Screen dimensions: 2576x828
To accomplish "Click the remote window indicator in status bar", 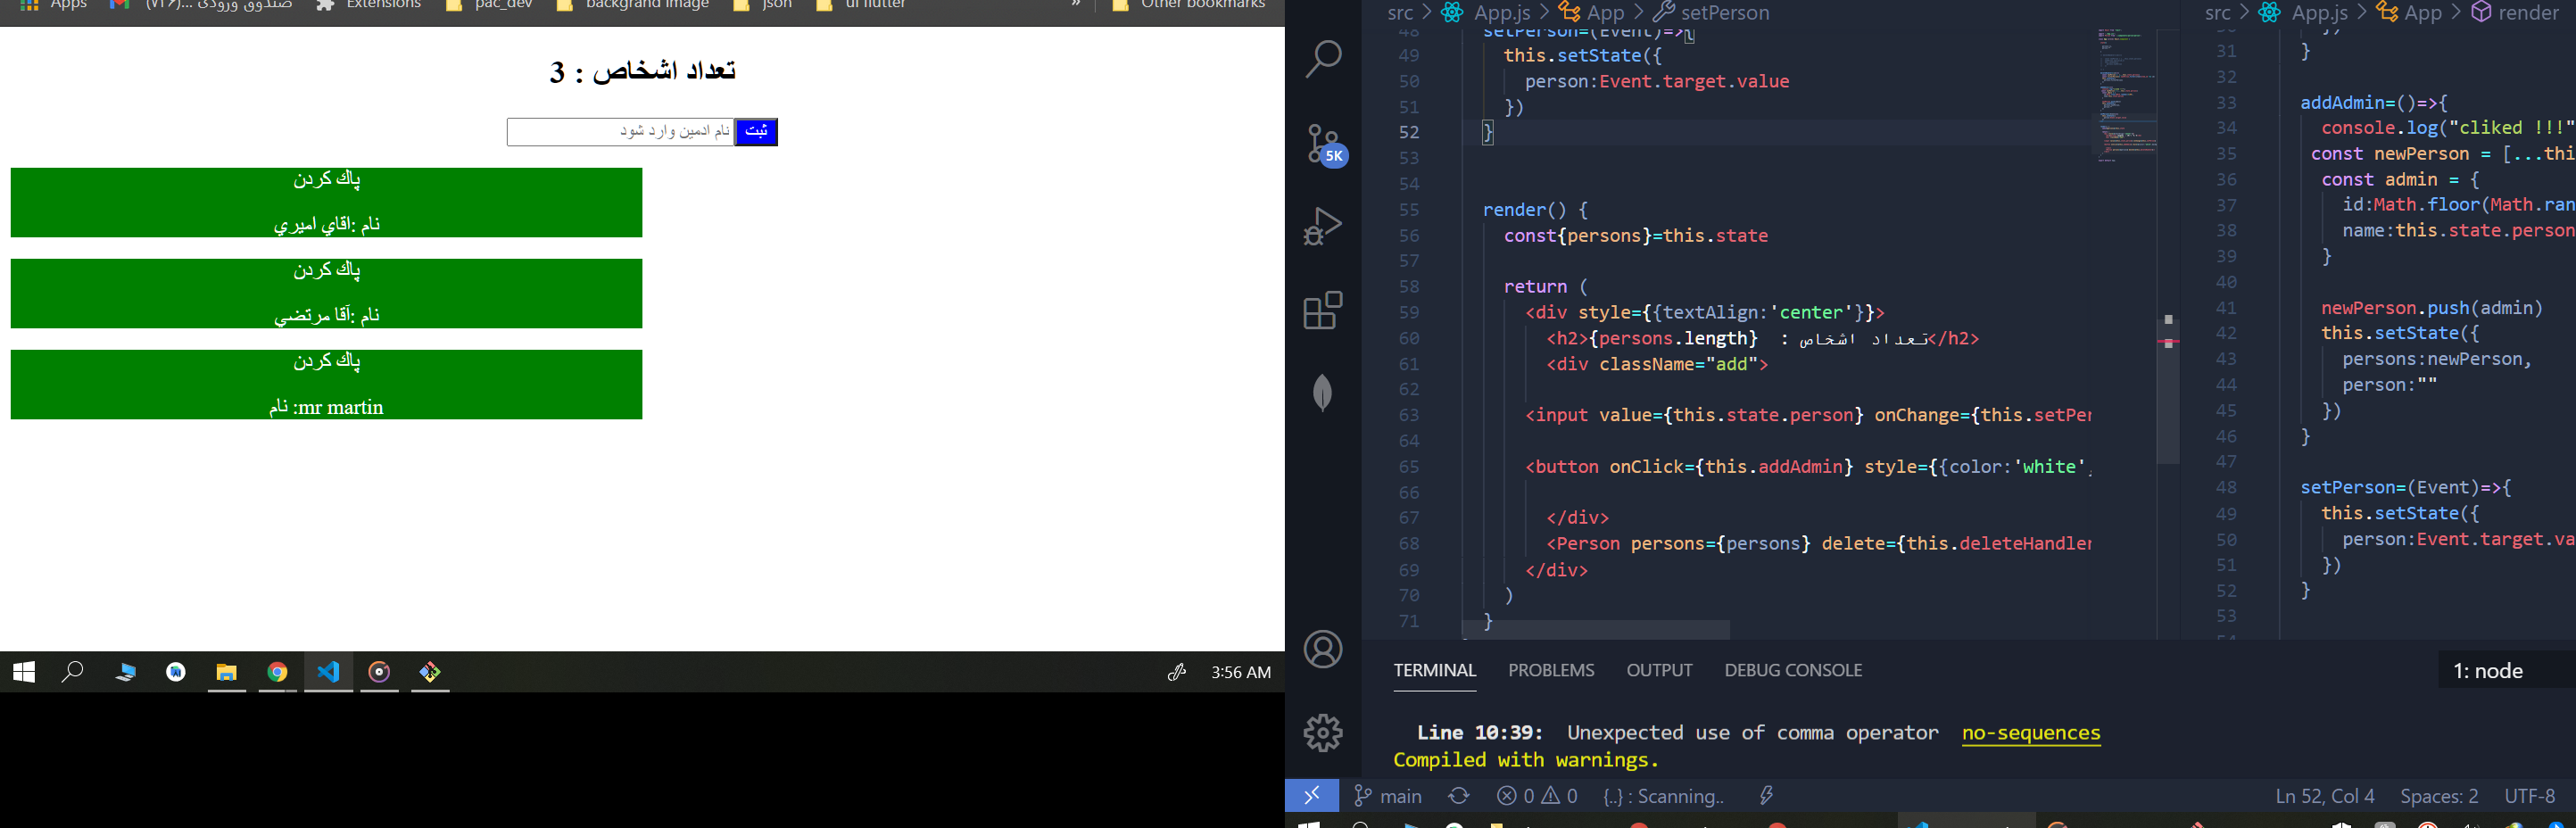I will (1311, 795).
